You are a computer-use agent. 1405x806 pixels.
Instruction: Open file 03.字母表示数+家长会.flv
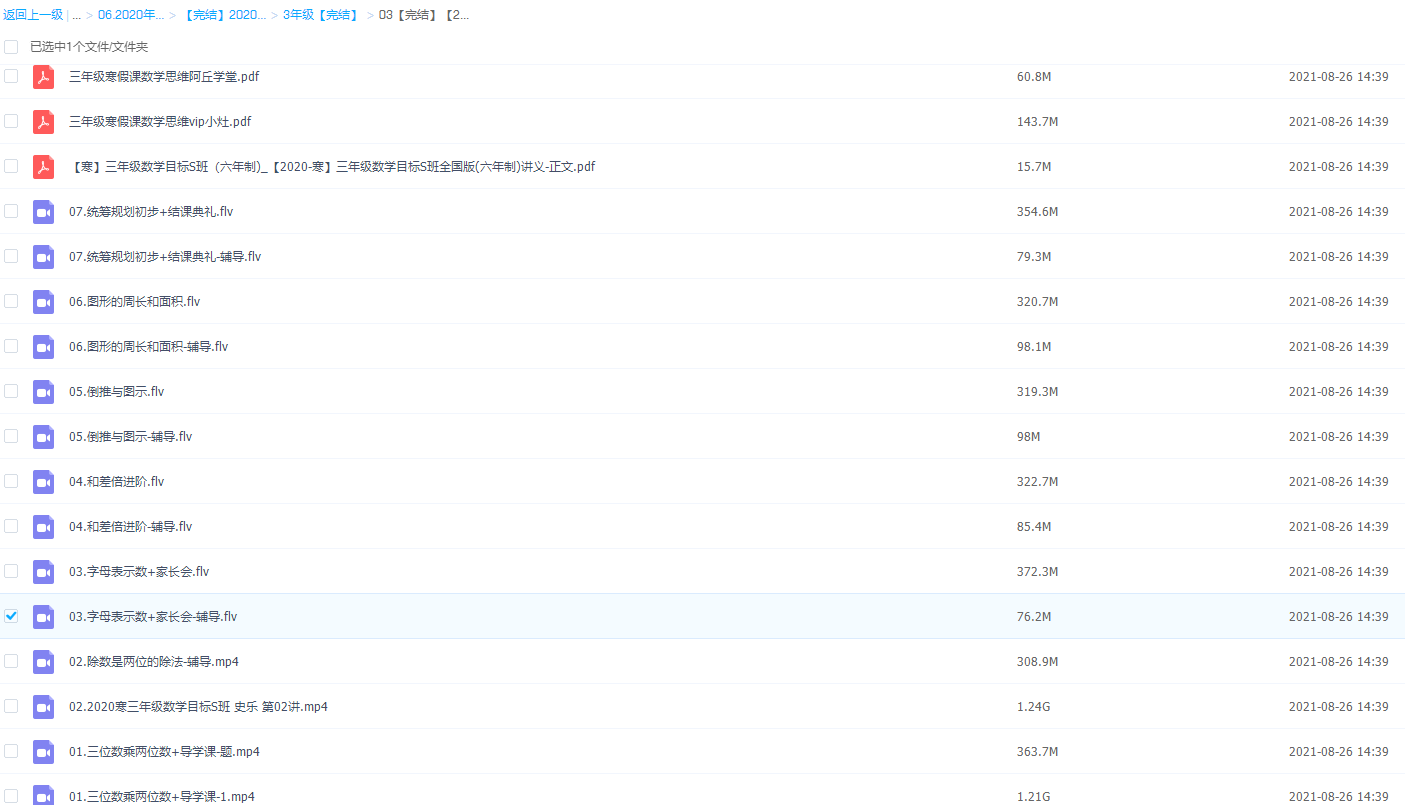click(x=139, y=572)
